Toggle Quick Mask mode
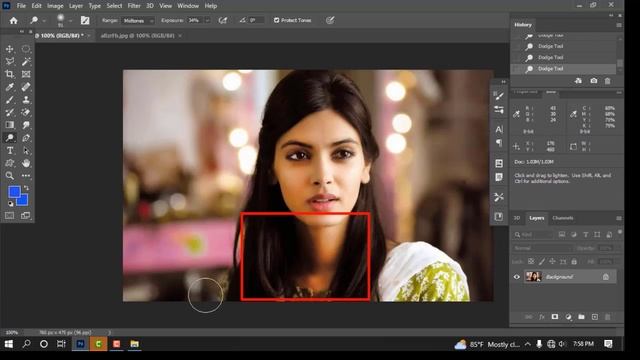 (9, 216)
